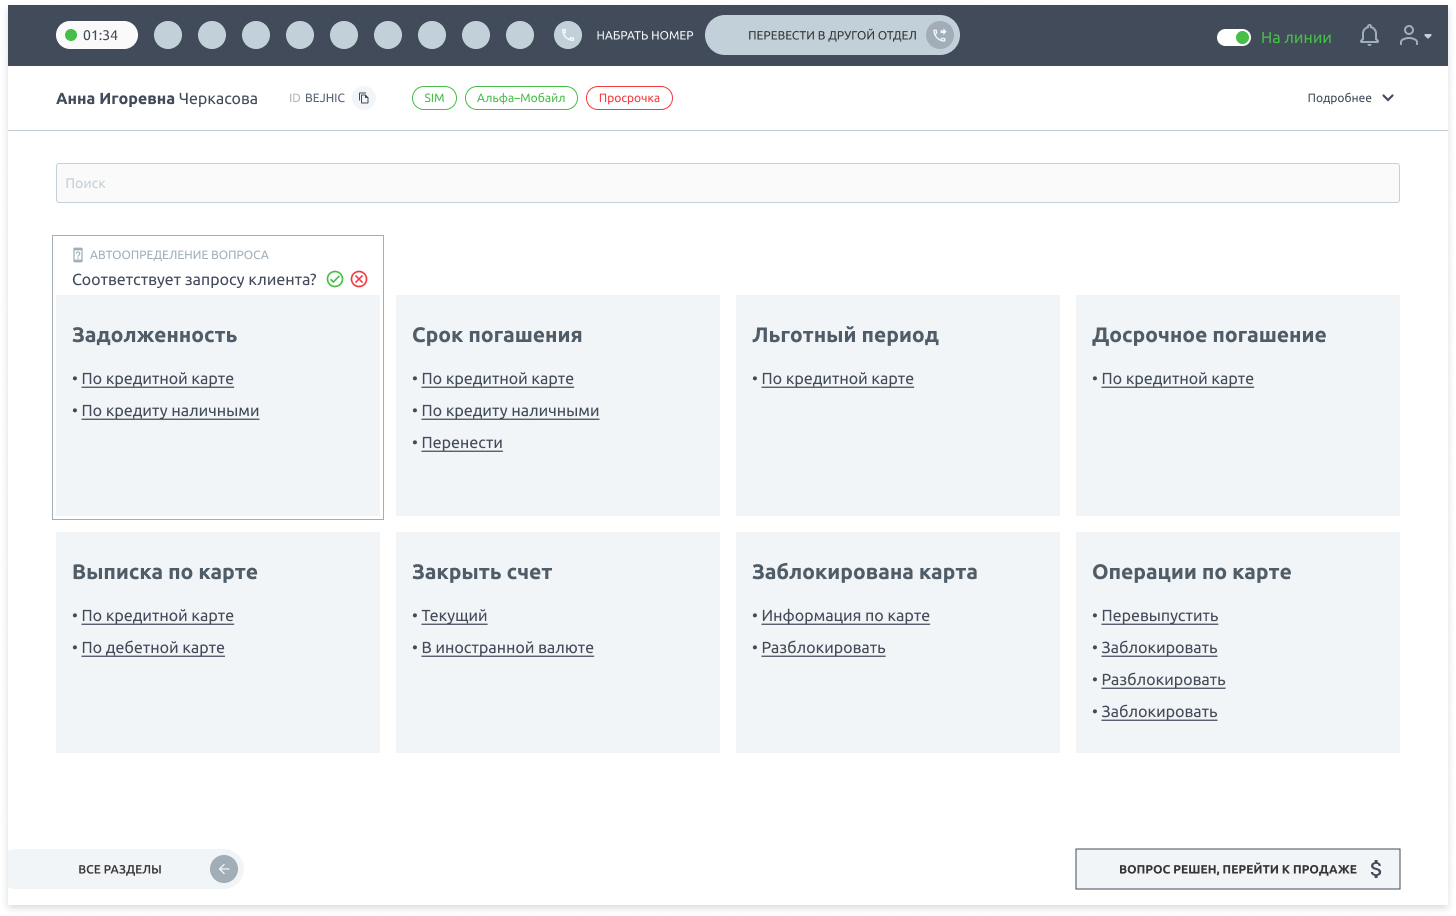Click the Льготный период heading
The height and width of the screenshot is (916, 1456).
[x=845, y=335]
